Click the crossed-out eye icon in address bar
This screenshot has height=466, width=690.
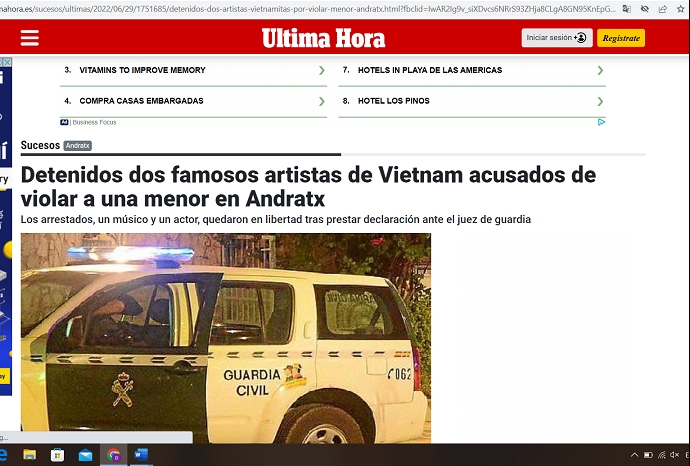point(645,8)
